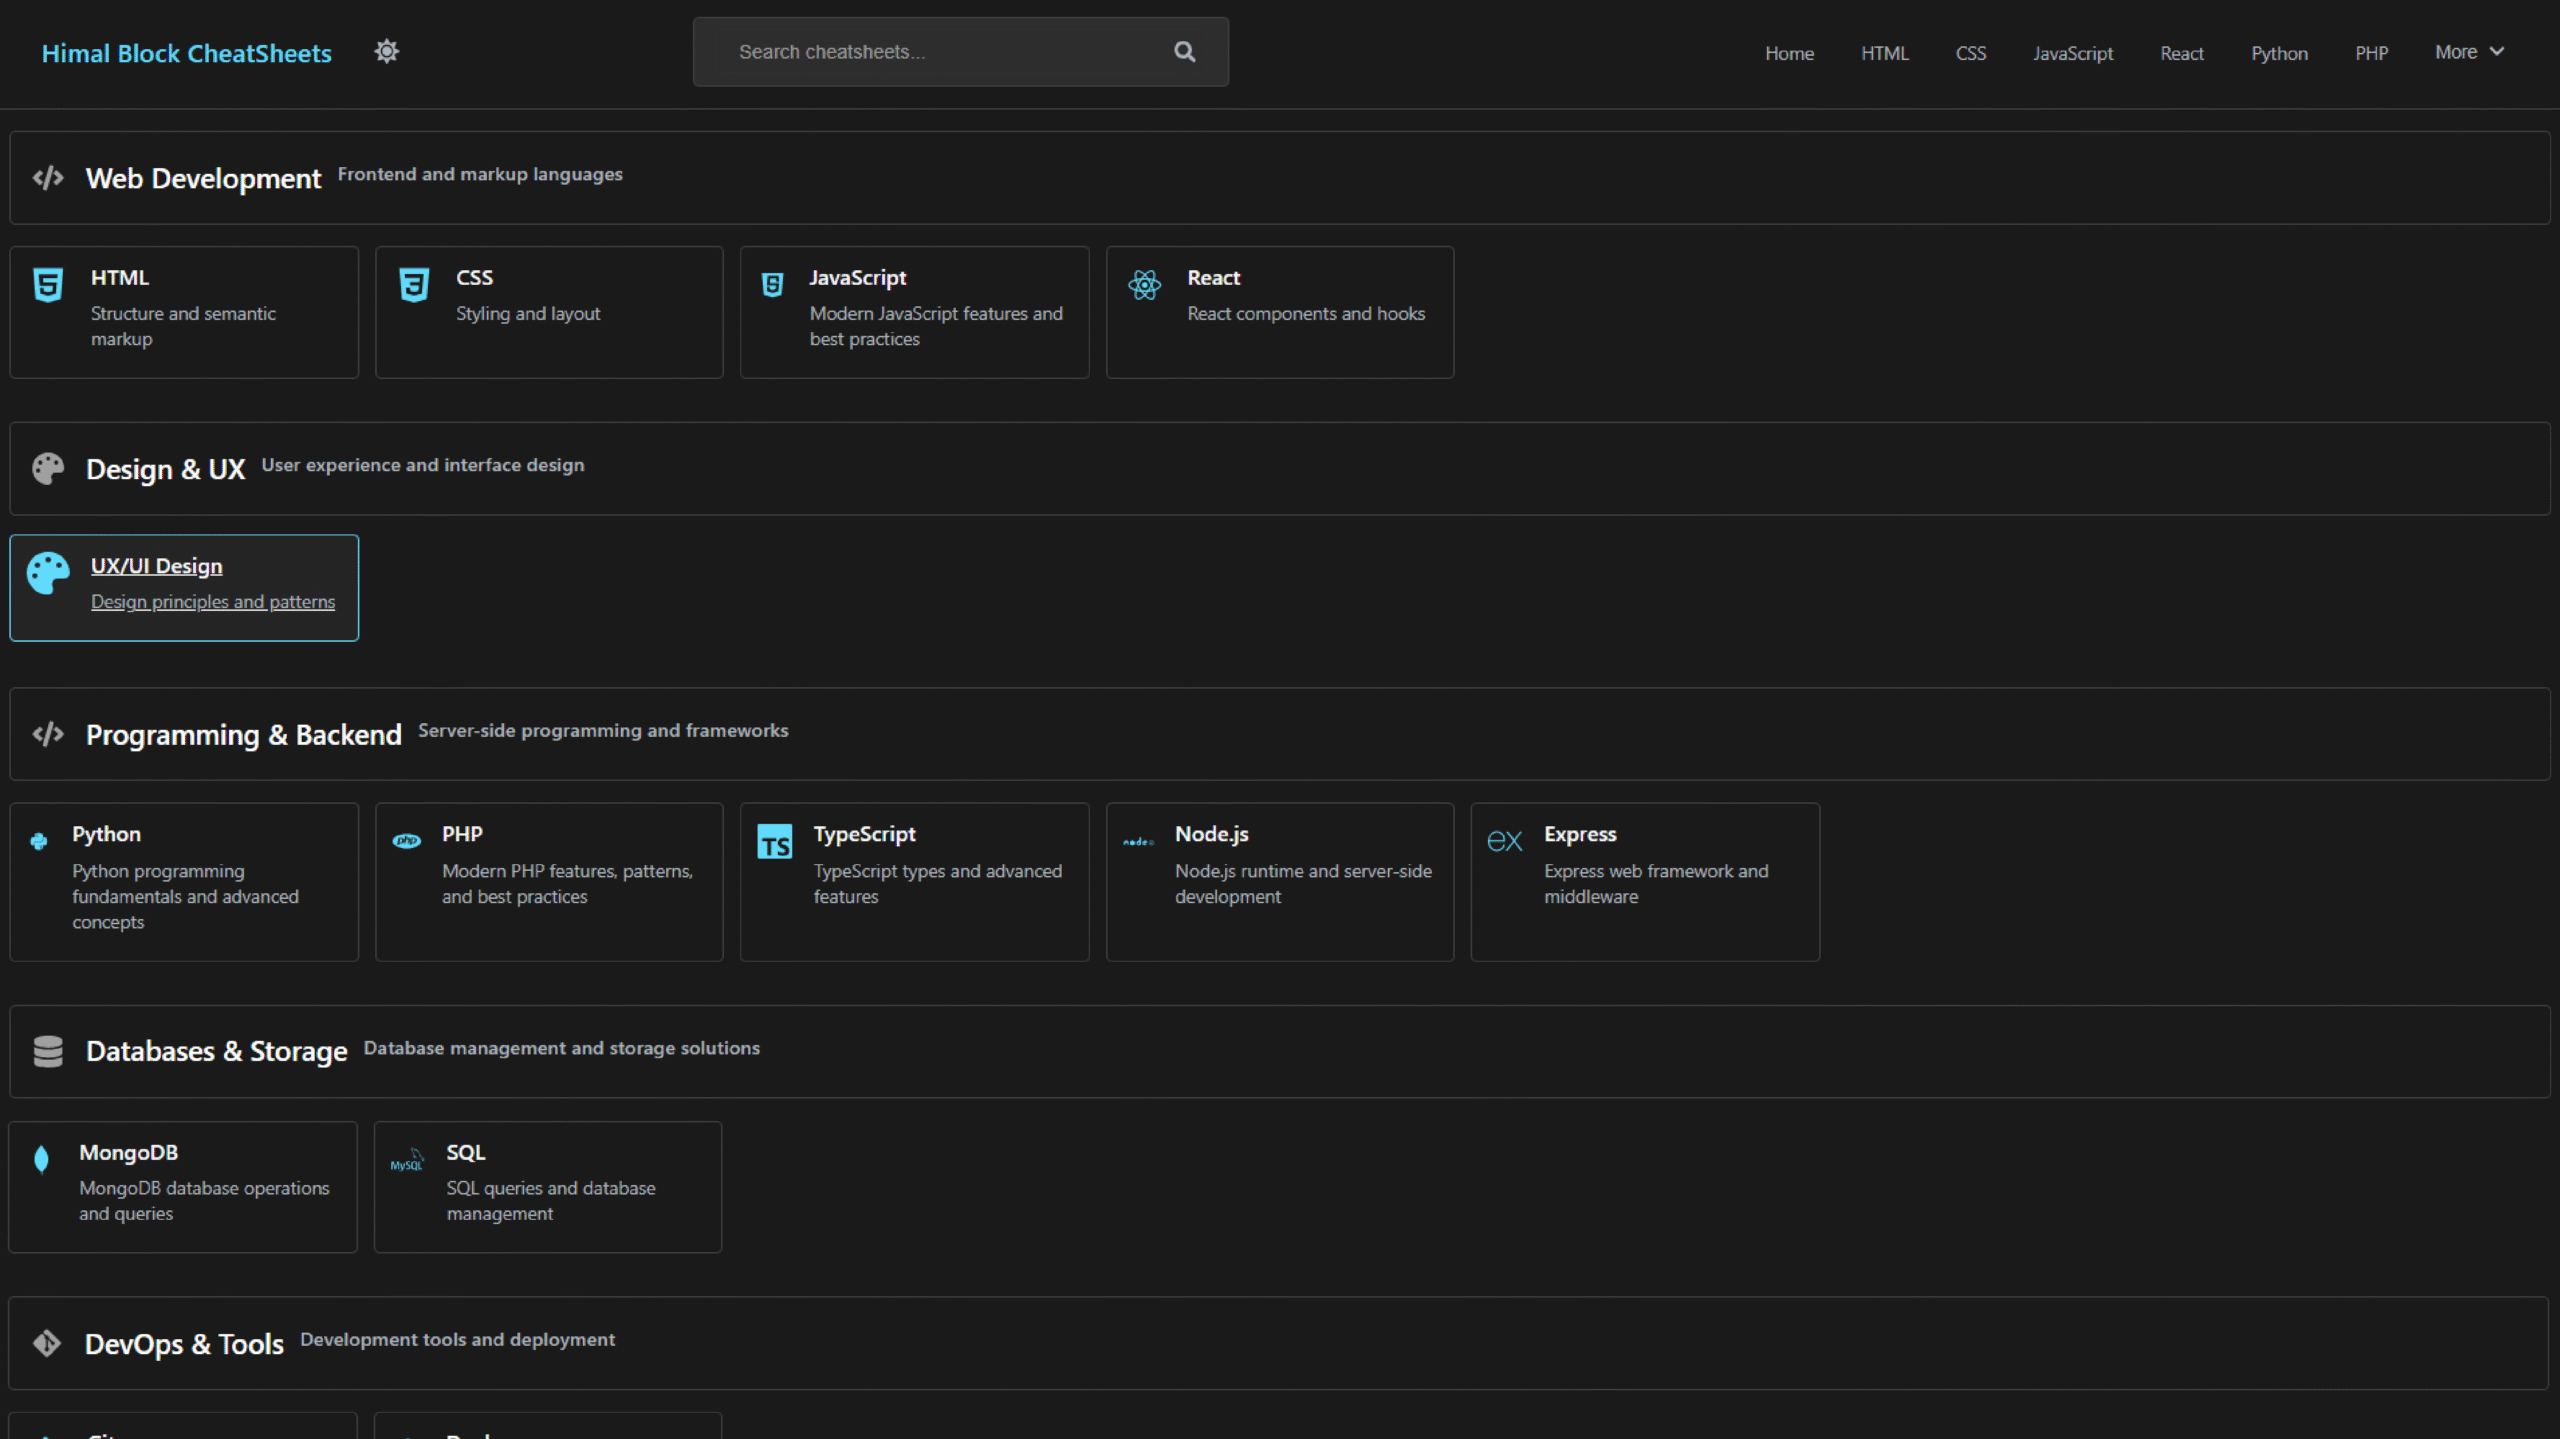Open the MongoDB cheatsheet card title
This screenshot has height=1439, width=2560.
point(128,1152)
